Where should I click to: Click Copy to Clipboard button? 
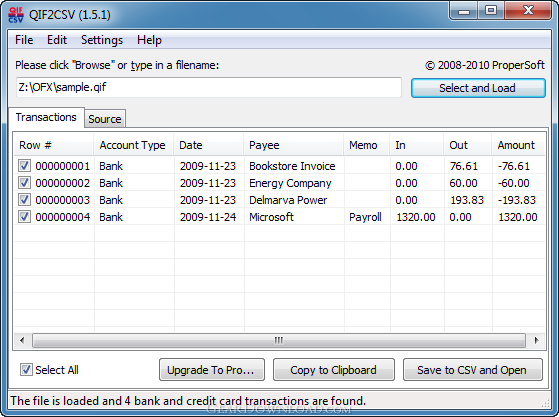[x=333, y=370]
